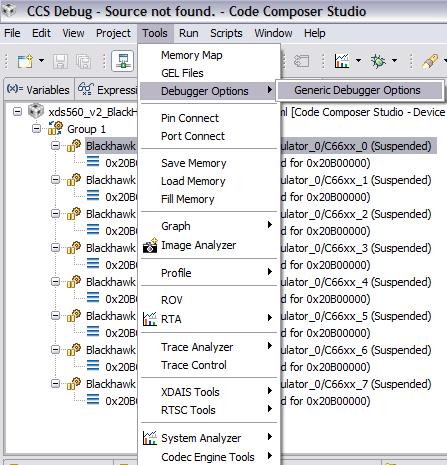Open the Help menu
Screen dimensions: 447x465
315,33
